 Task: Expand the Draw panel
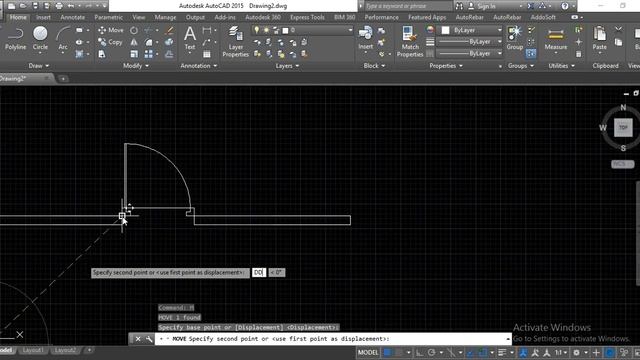click(39, 66)
